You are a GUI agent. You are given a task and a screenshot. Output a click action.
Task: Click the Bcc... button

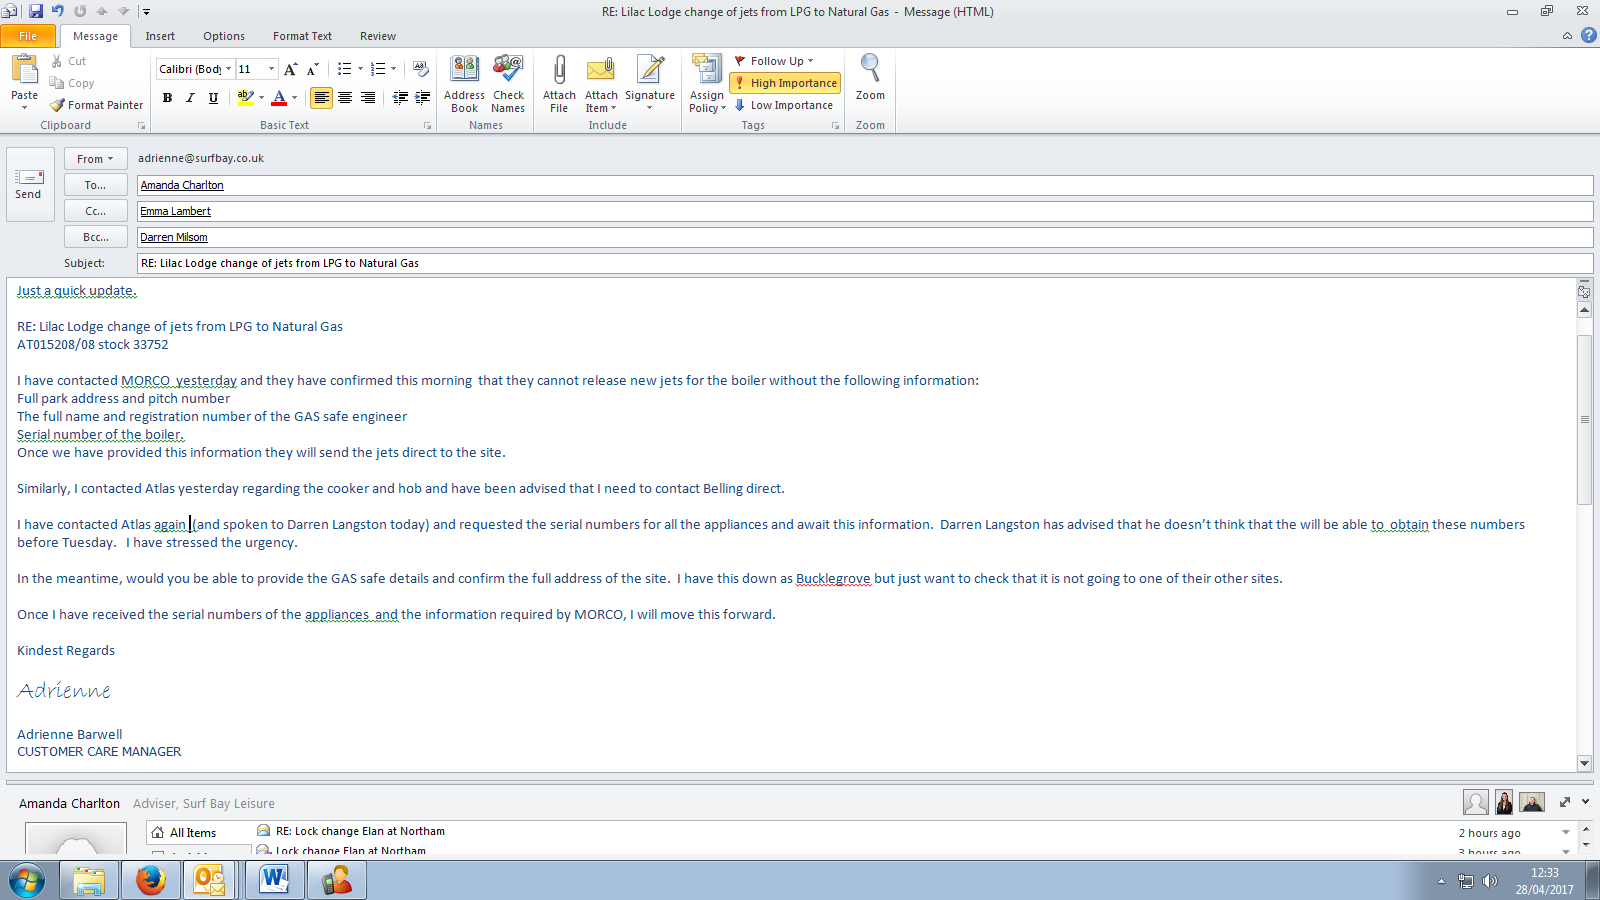(x=95, y=237)
